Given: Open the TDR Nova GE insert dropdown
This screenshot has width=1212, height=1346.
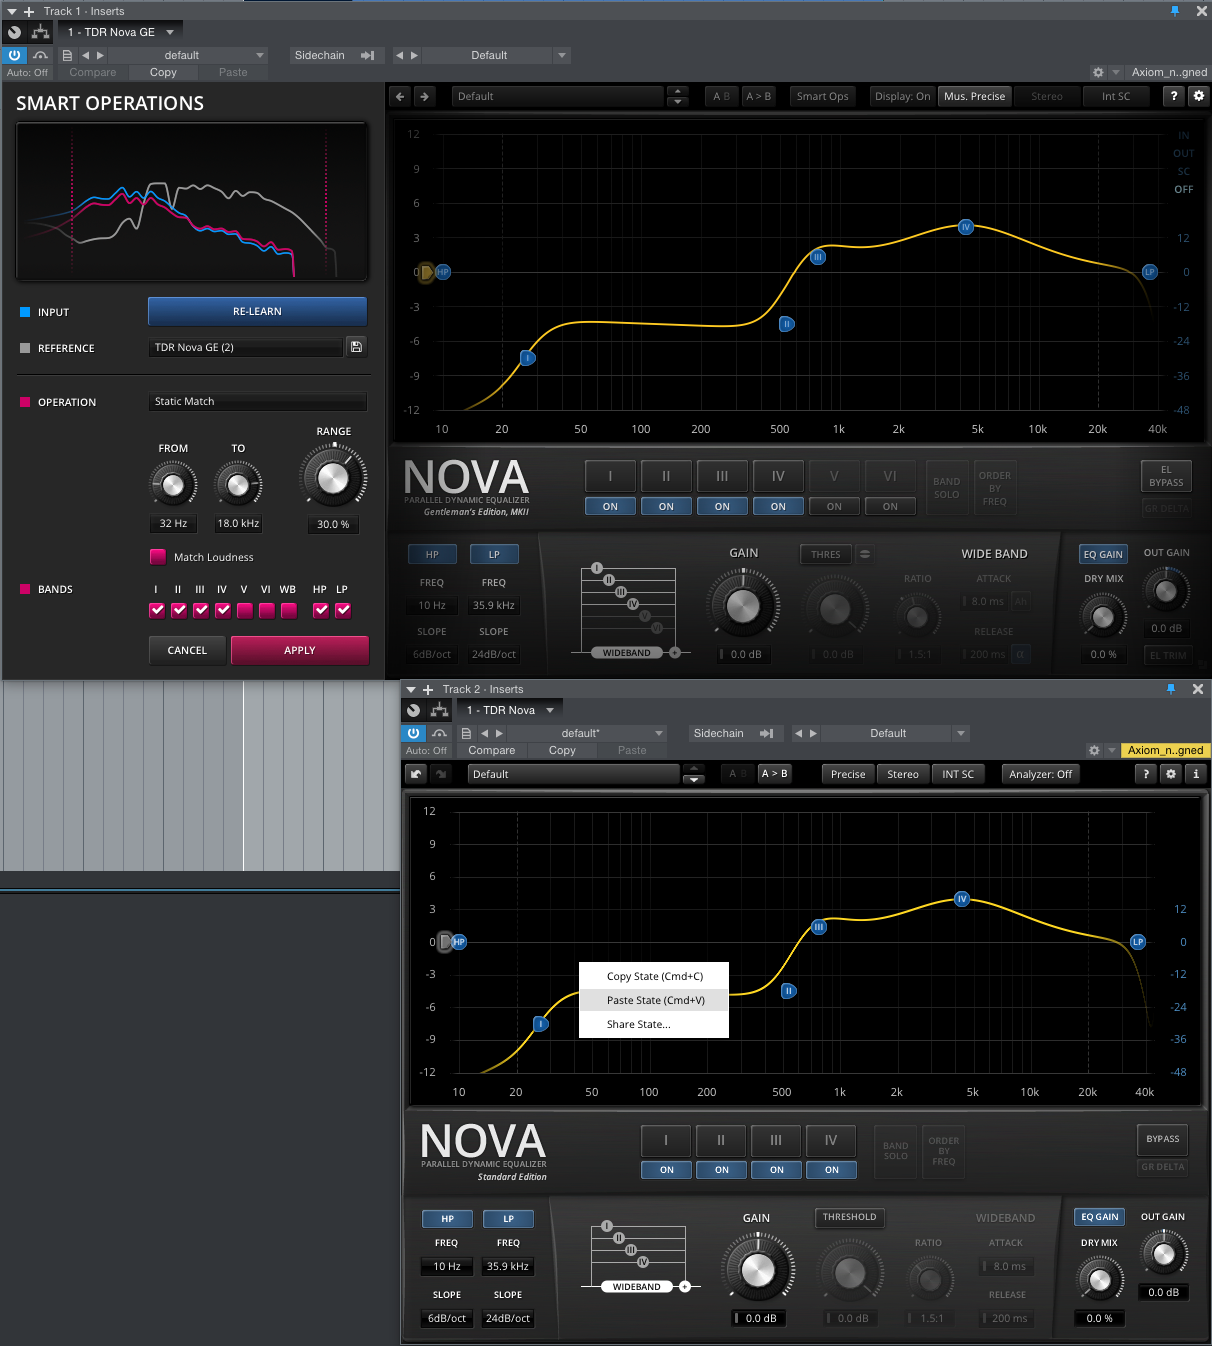Looking at the screenshot, I should click(121, 32).
